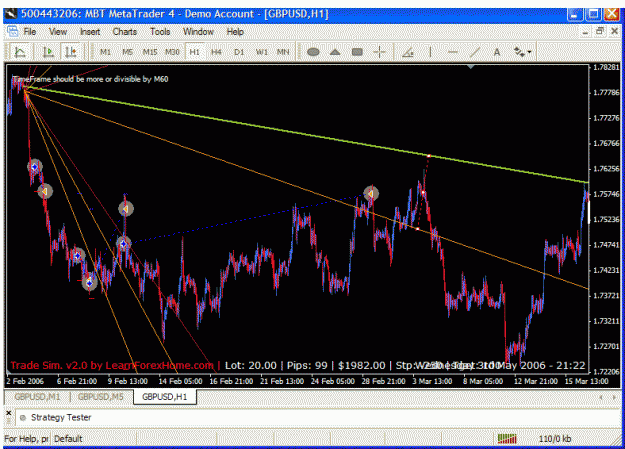Close the Strategy Tester panel with x
The height and width of the screenshot is (449, 625).
pos(8,413)
